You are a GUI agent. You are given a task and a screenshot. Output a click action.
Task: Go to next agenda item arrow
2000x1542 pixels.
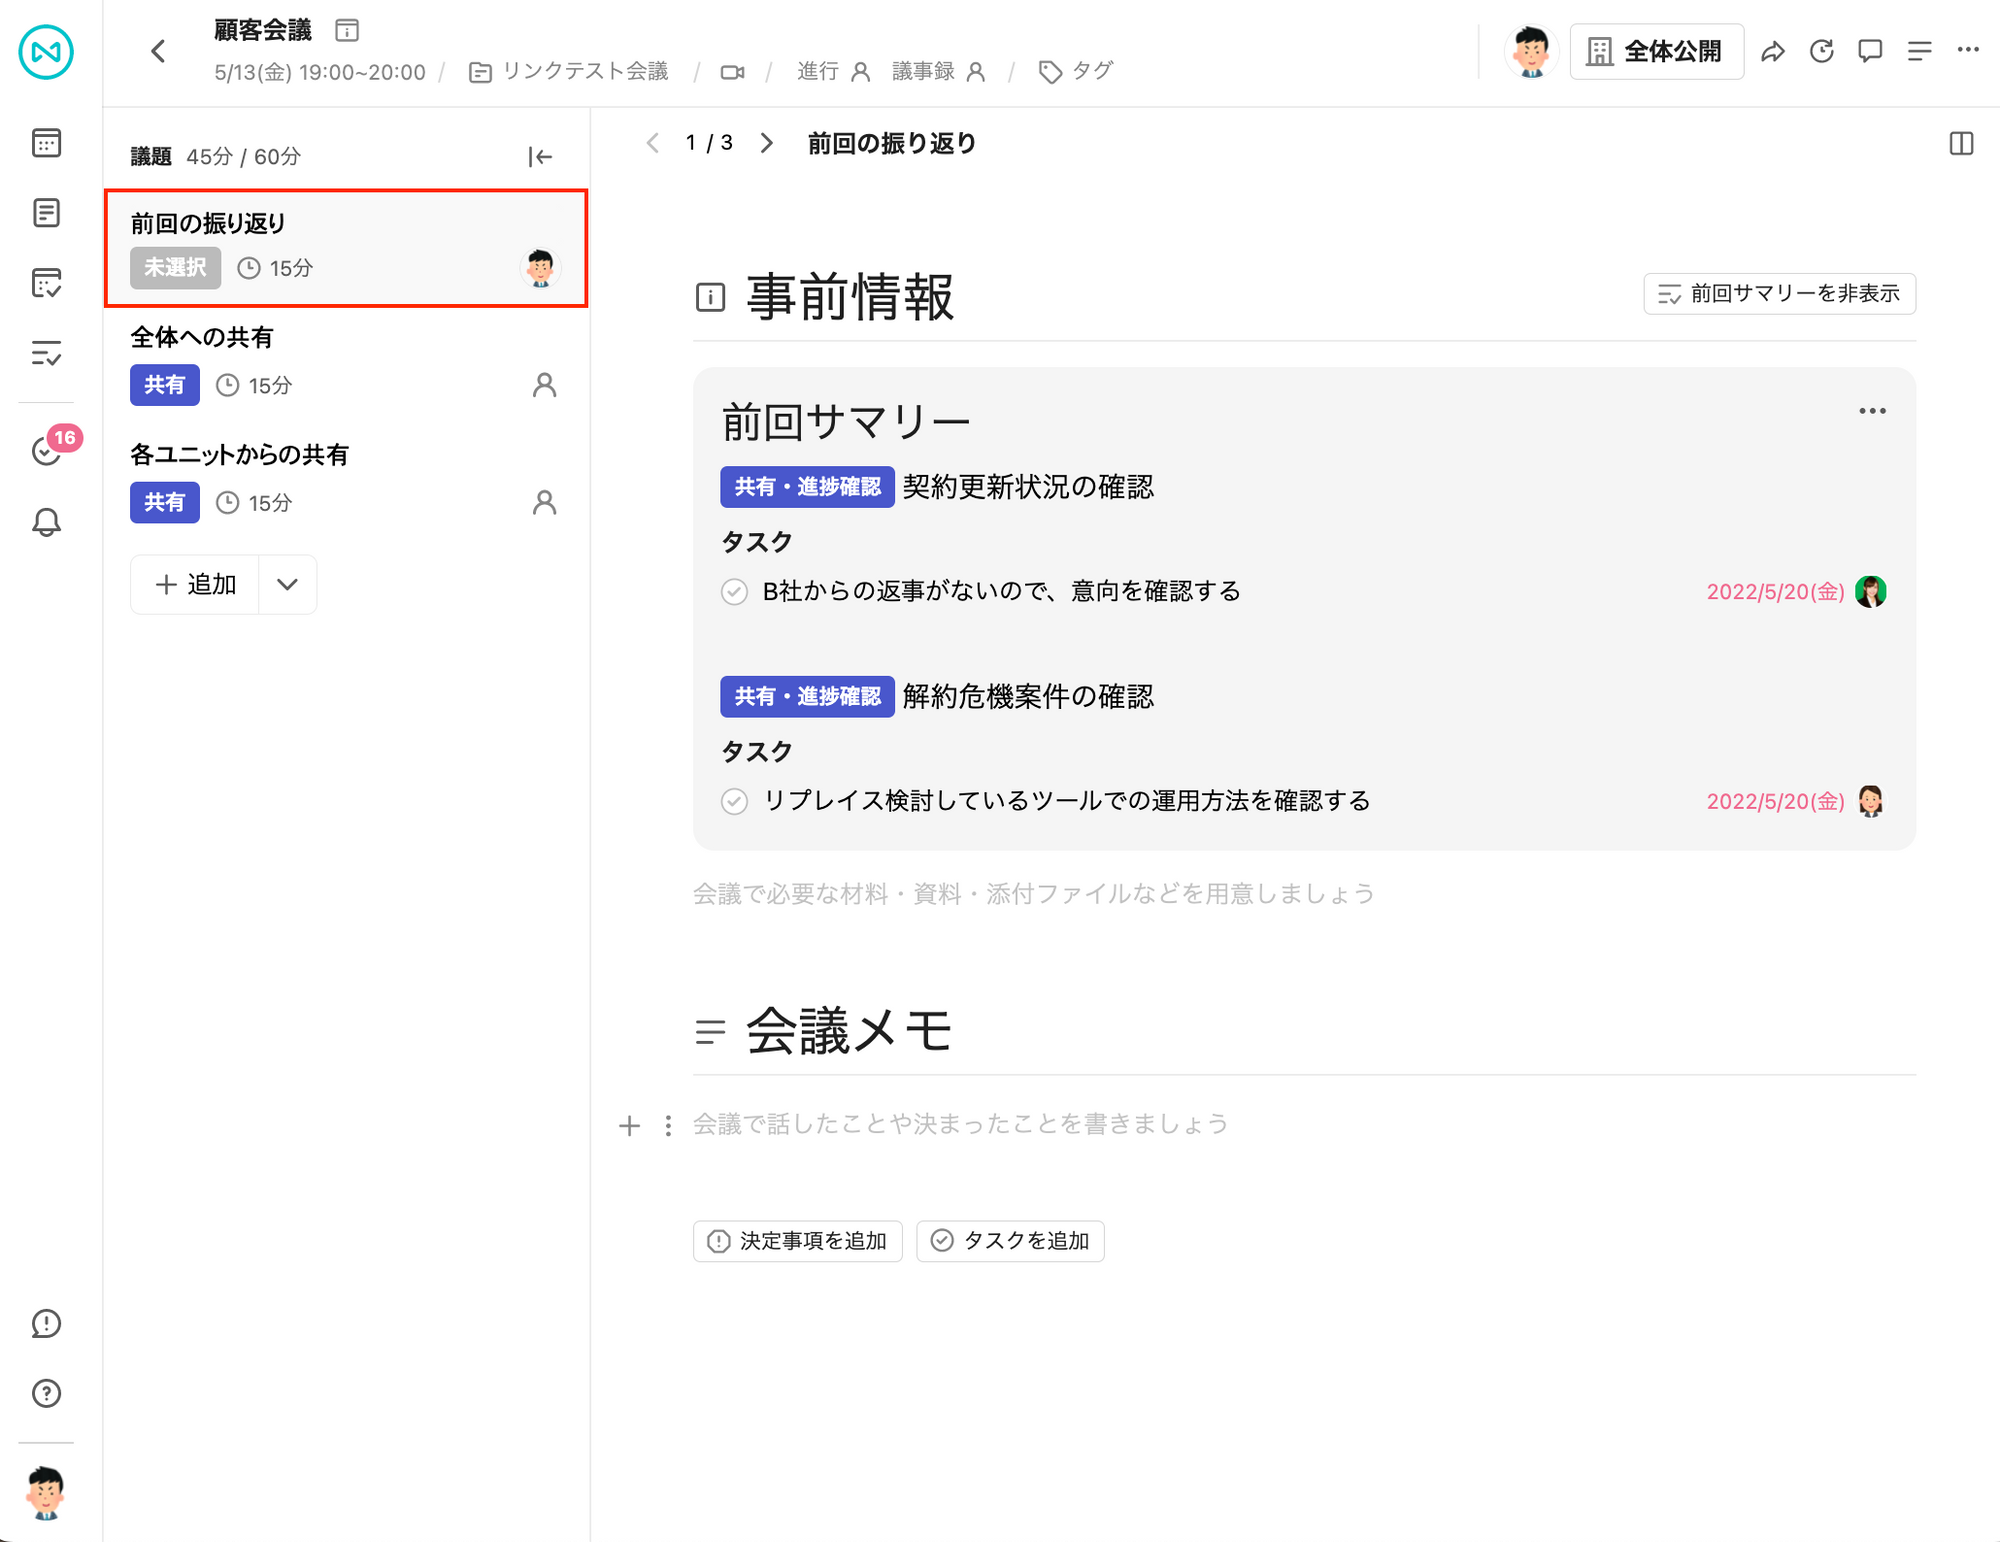(x=766, y=143)
